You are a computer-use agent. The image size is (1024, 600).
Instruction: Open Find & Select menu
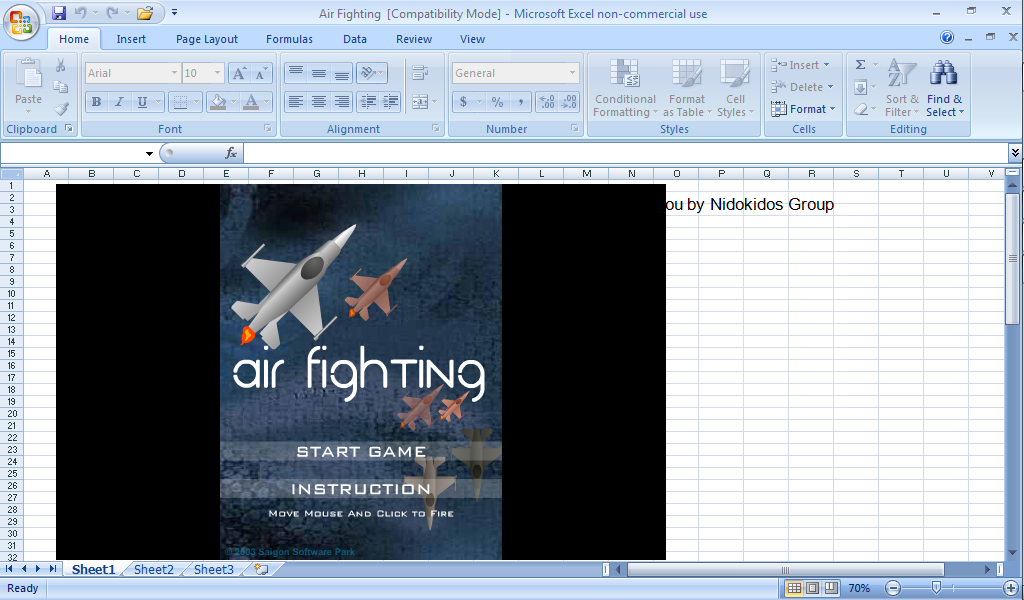point(944,88)
